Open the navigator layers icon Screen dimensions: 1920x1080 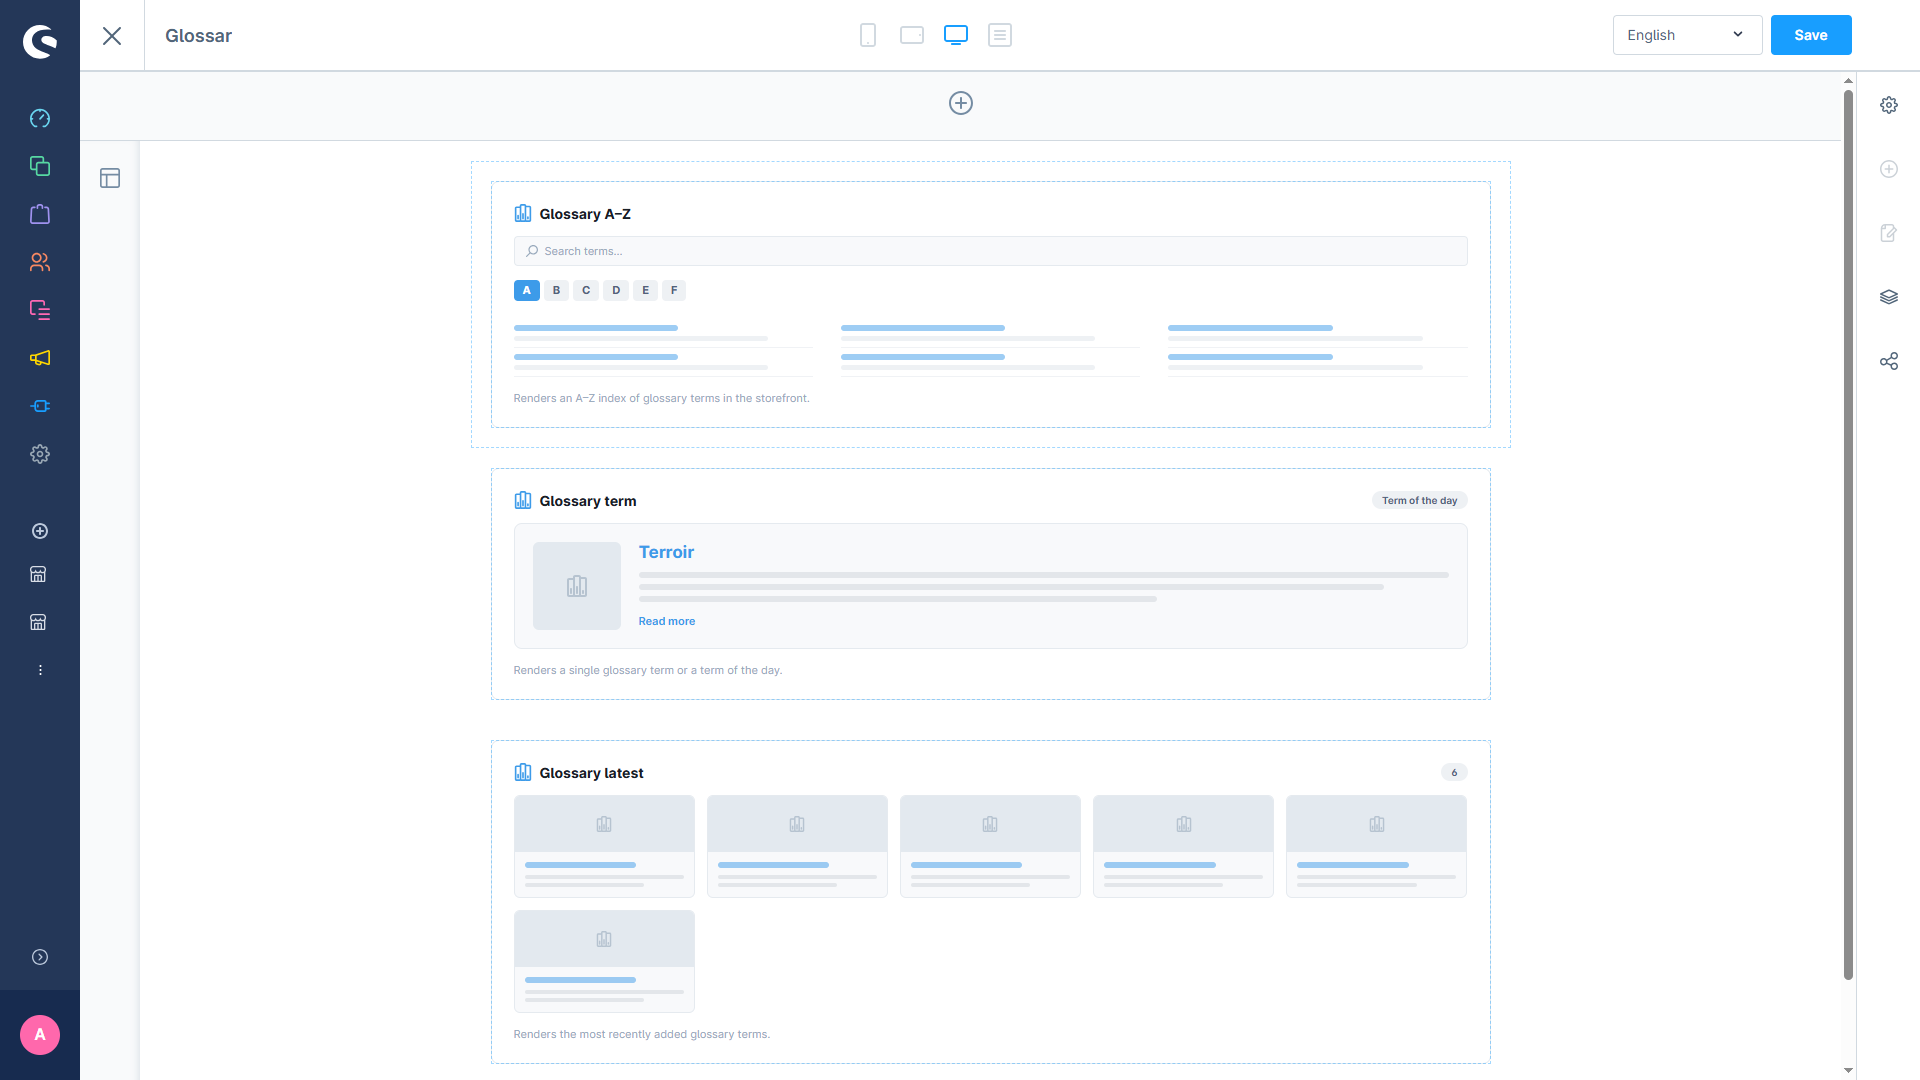click(x=1889, y=297)
